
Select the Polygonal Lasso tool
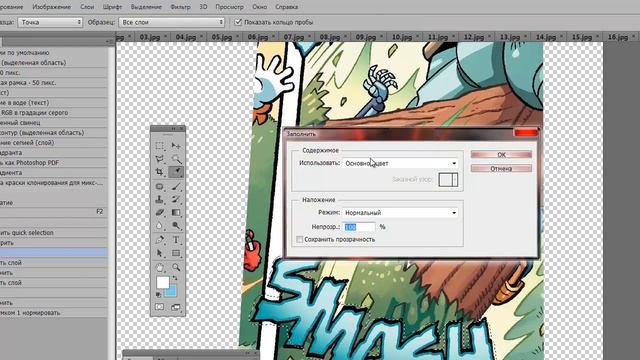[160, 159]
